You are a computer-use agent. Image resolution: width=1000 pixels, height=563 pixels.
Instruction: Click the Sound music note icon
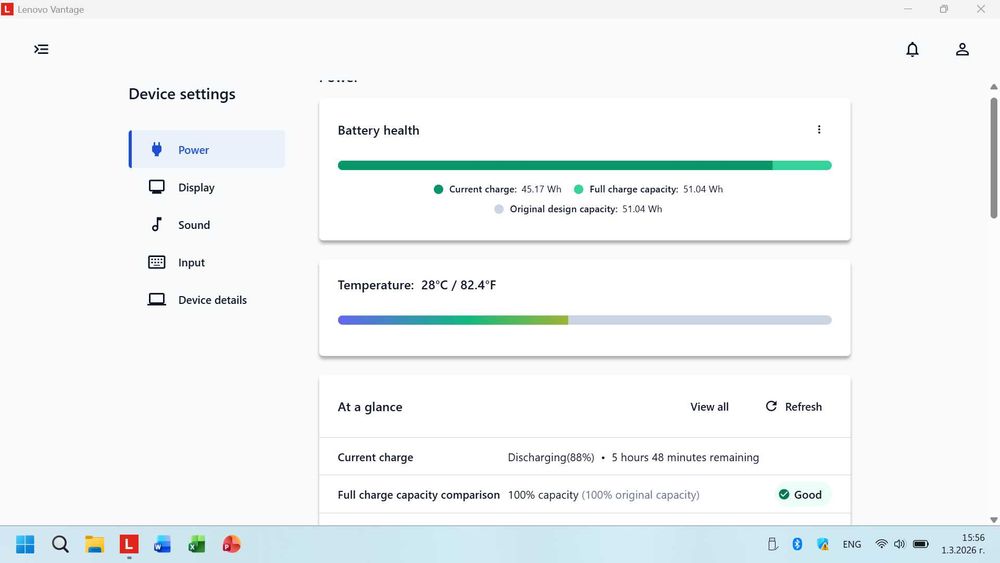(156, 224)
